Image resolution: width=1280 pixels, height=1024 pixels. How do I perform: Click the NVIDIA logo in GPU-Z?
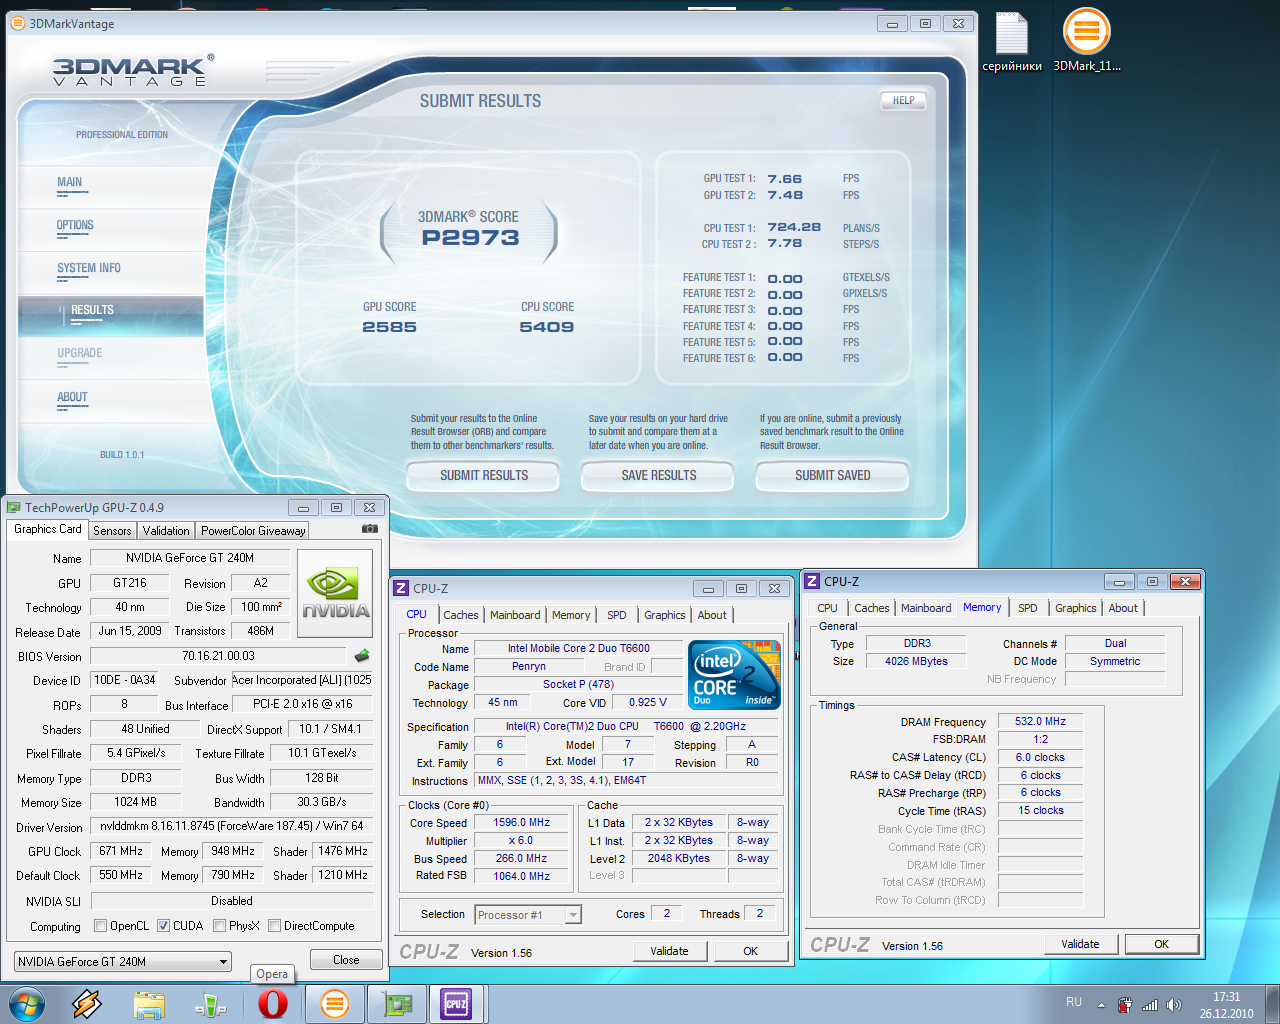point(335,593)
